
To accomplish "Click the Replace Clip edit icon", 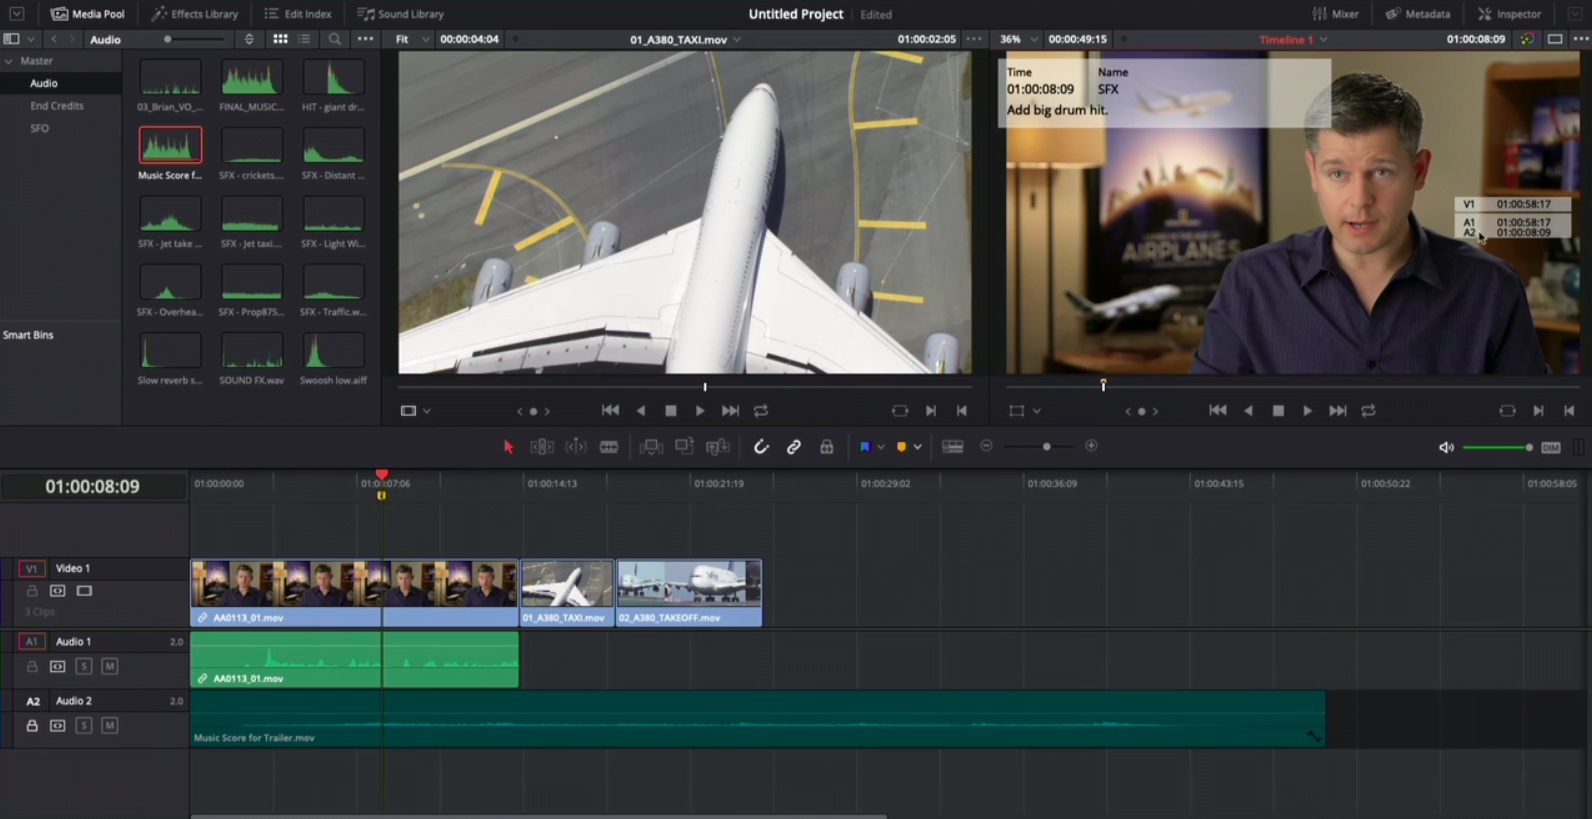I will pyautogui.click(x=717, y=447).
